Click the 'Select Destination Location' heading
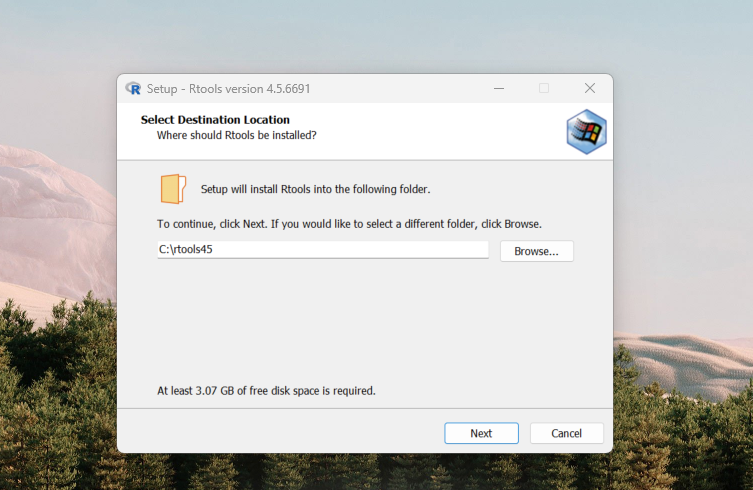This screenshot has height=490, width=753. (x=215, y=120)
